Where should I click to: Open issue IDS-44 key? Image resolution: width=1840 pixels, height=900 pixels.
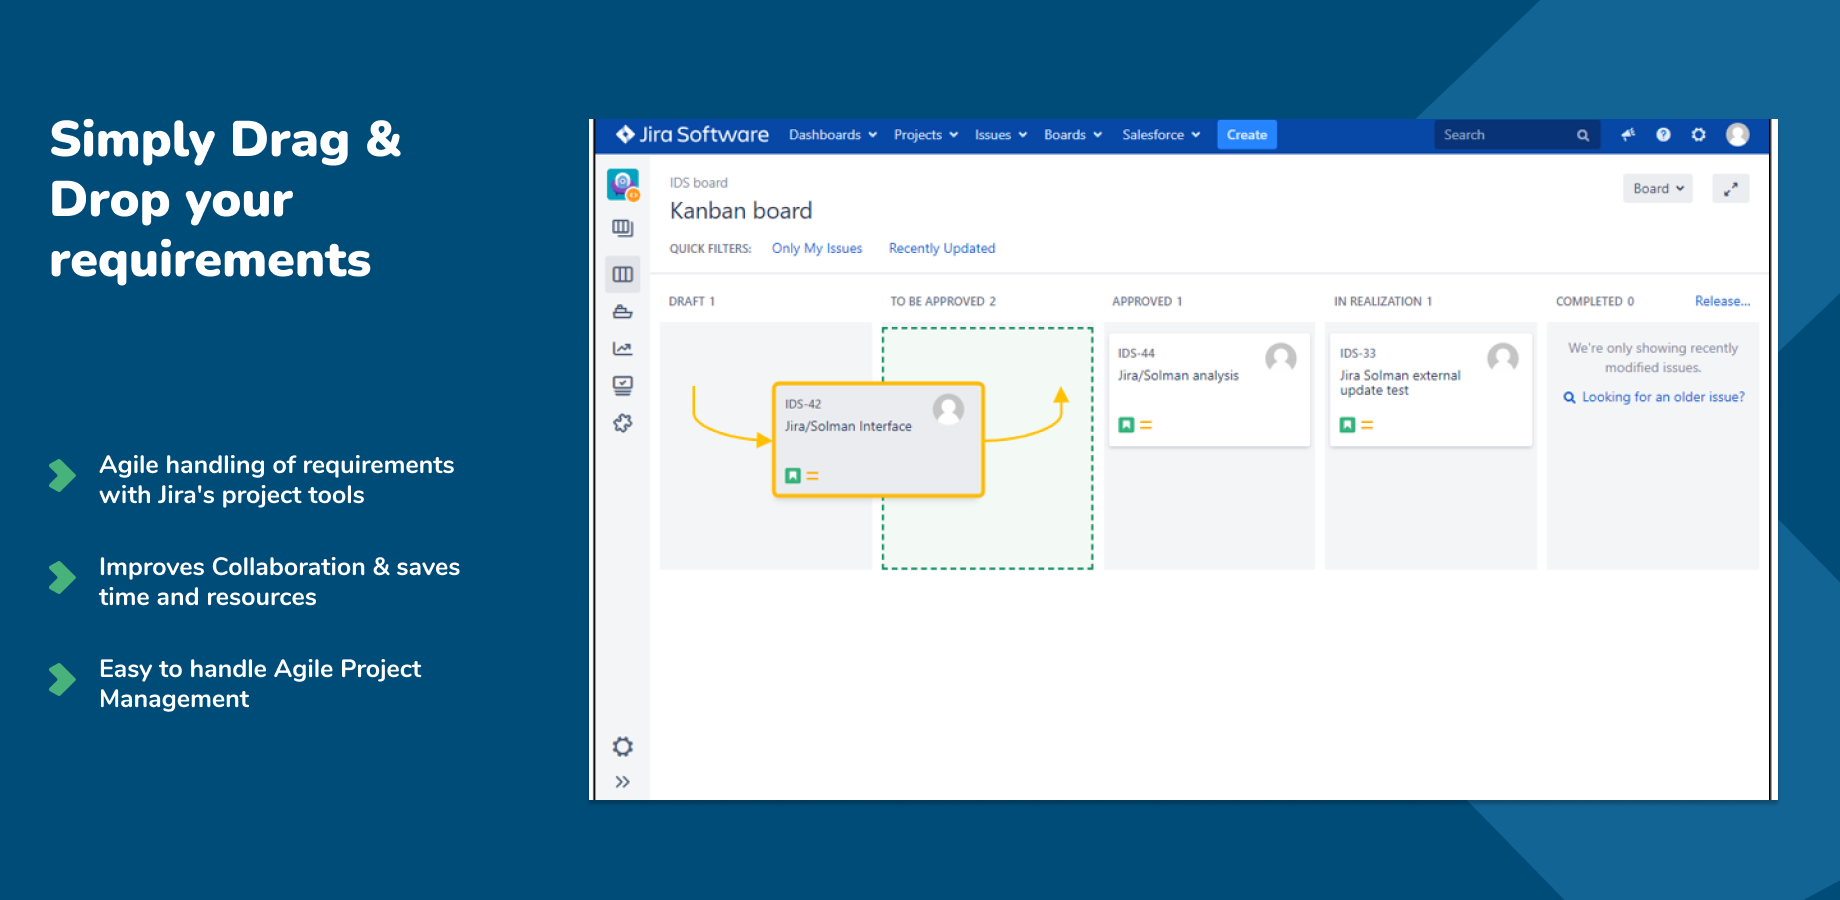pos(1136,353)
